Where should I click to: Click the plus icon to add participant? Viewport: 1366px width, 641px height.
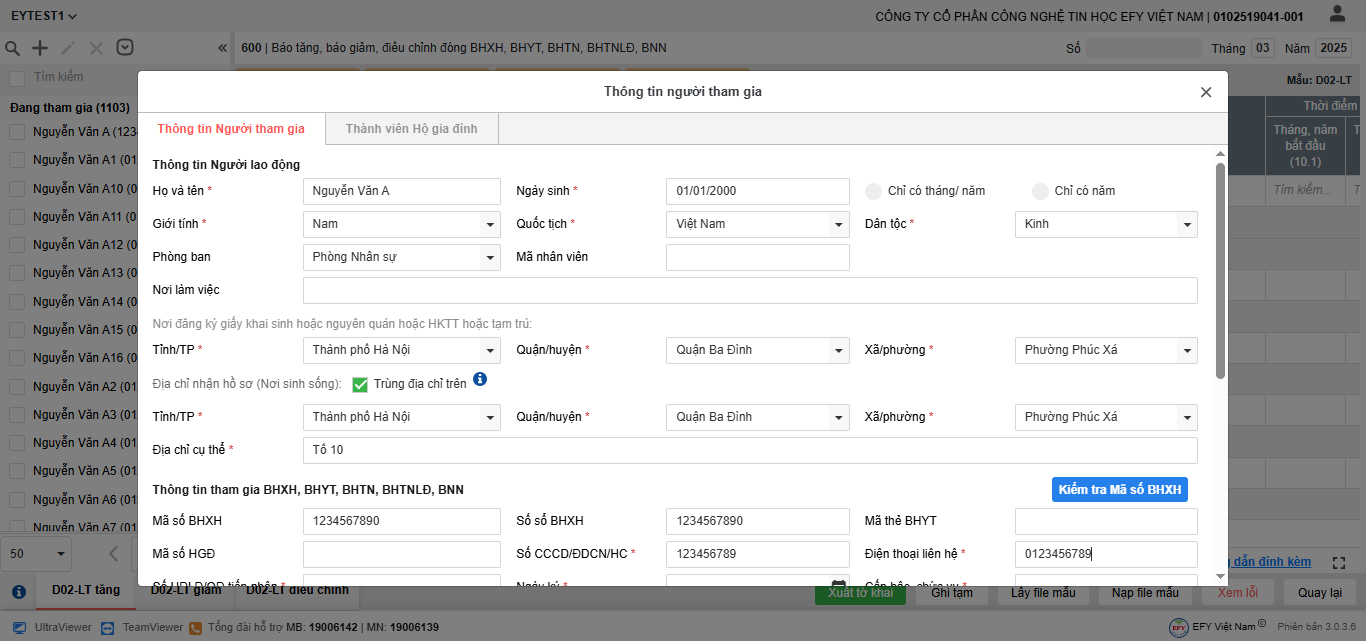click(x=40, y=48)
